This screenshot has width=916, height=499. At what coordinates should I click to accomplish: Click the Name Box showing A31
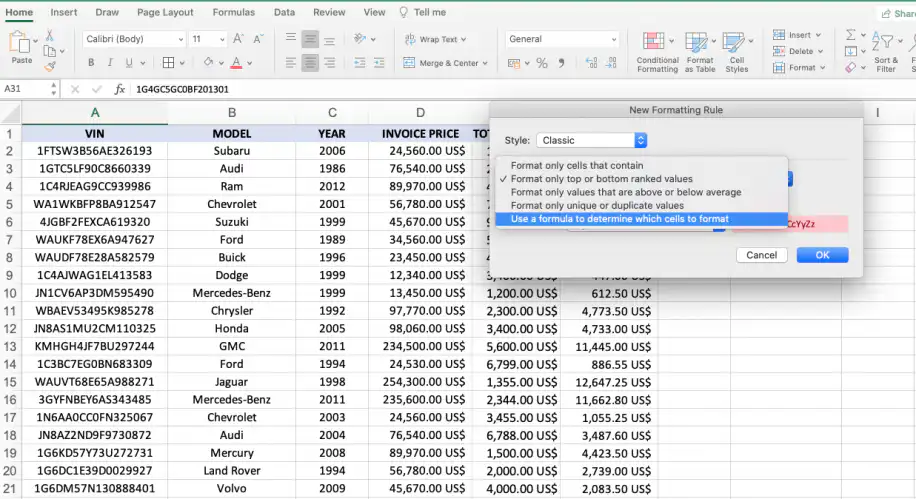[26, 89]
